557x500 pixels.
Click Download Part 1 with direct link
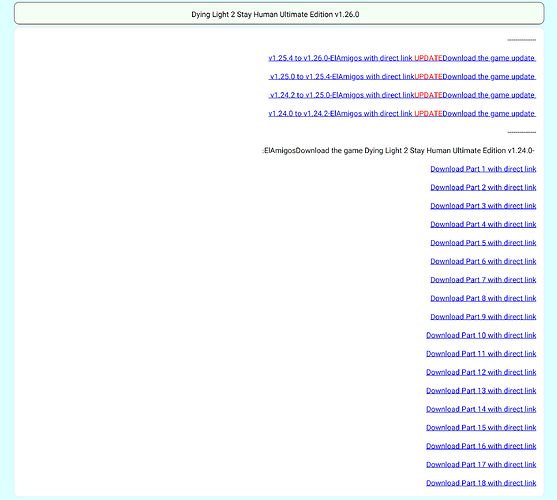click(483, 169)
